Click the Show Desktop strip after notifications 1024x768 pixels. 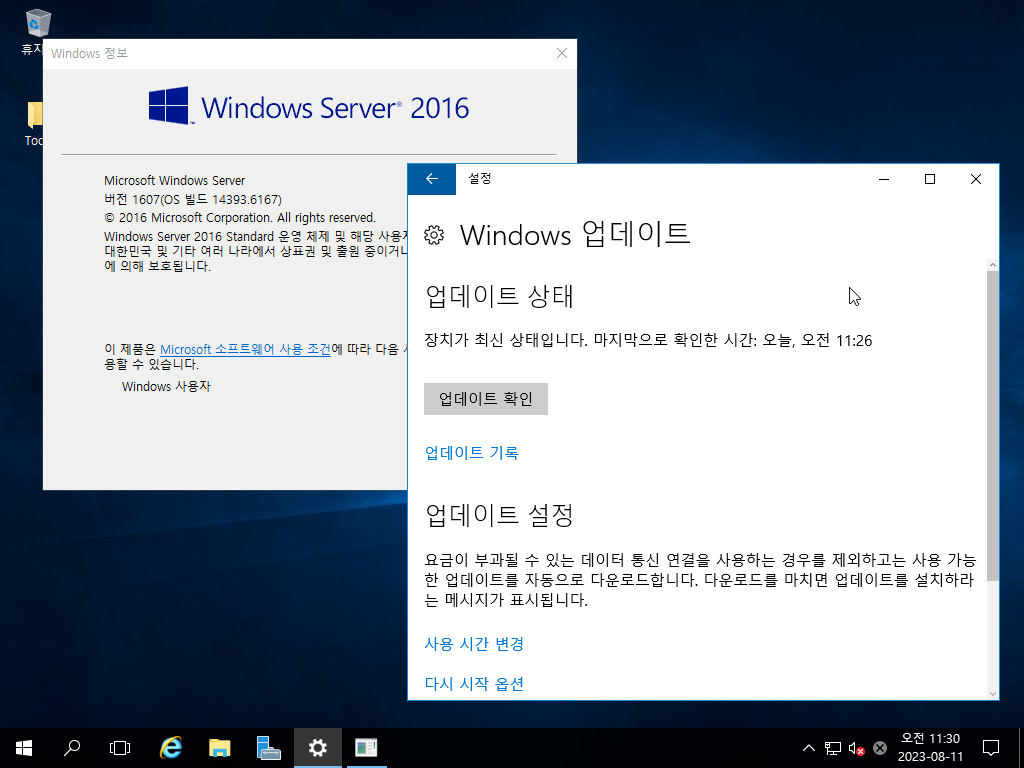(1021, 748)
